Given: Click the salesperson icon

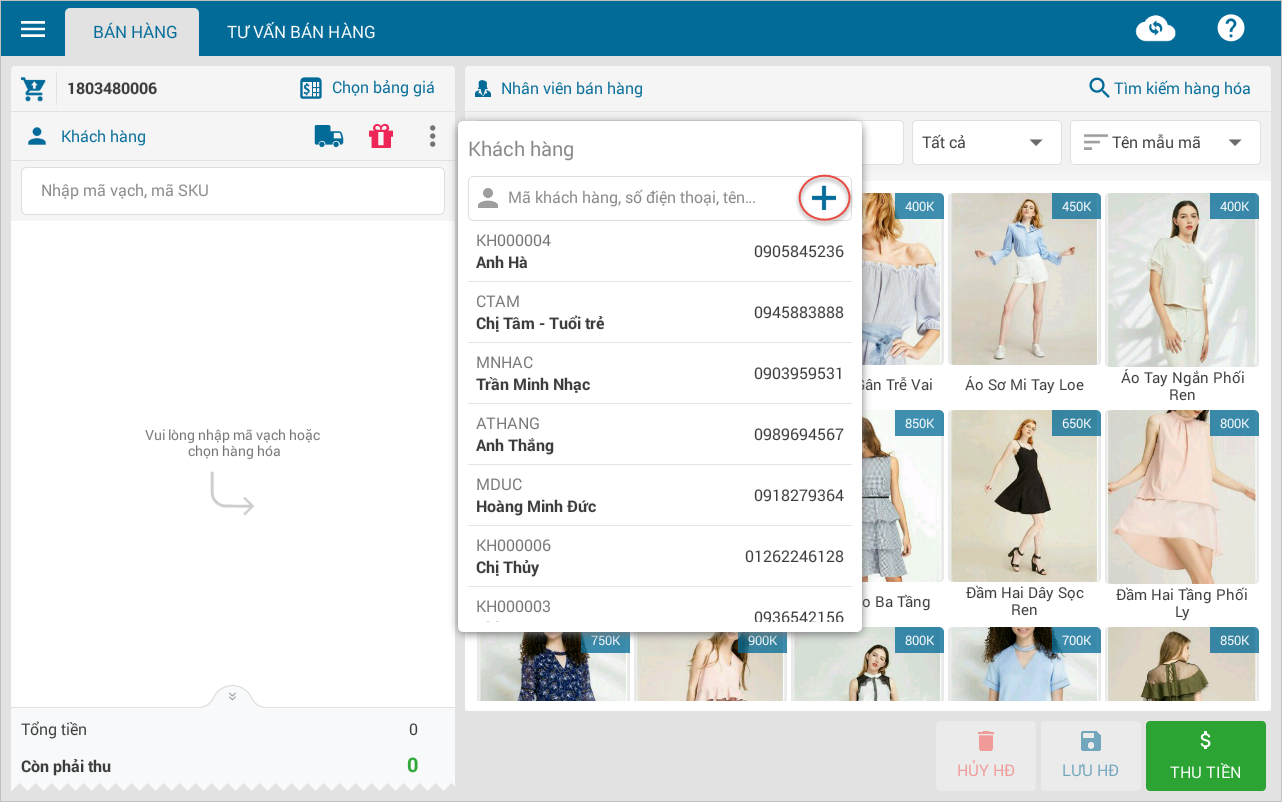Looking at the screenshot, I should tap(483, 88).
